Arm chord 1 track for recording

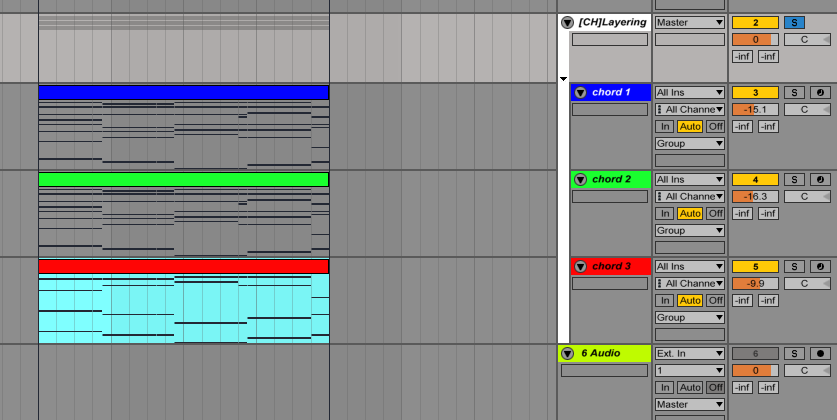(820, 92)
